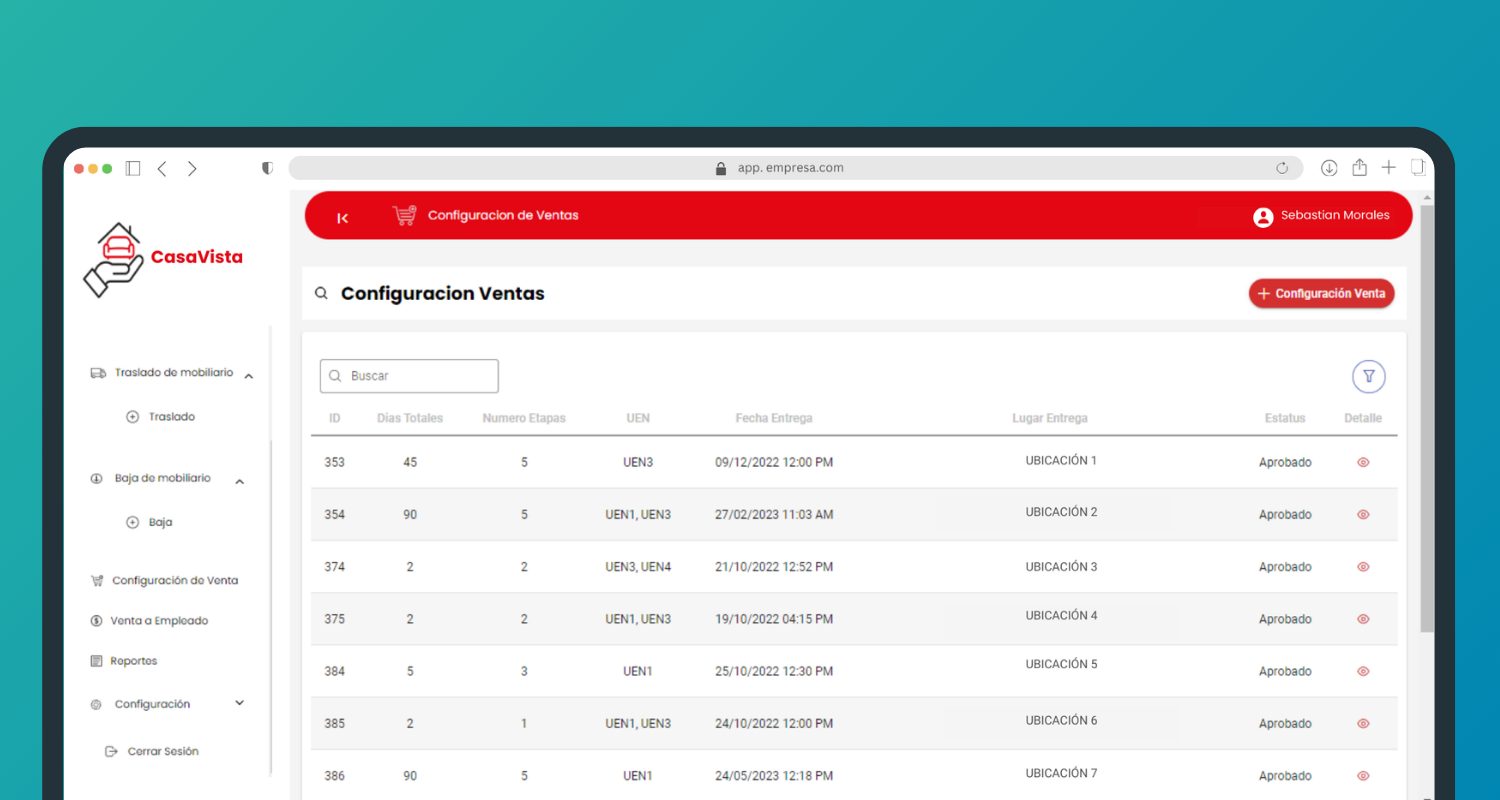
Task: Show details for row ID 374
Action: 1363,567
